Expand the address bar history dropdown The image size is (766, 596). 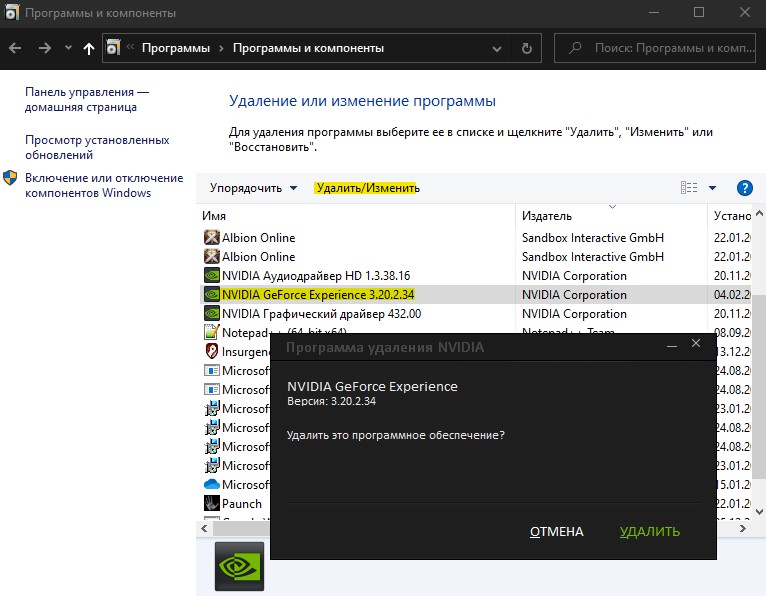pos(497,48)
